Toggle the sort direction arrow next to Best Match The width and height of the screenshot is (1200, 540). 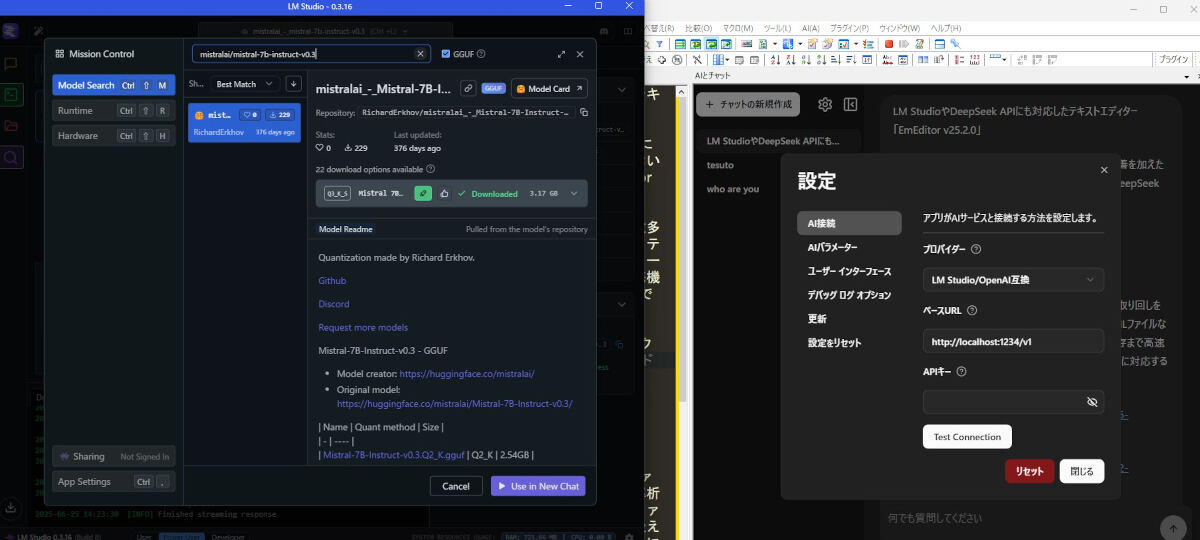coord(293,84)
